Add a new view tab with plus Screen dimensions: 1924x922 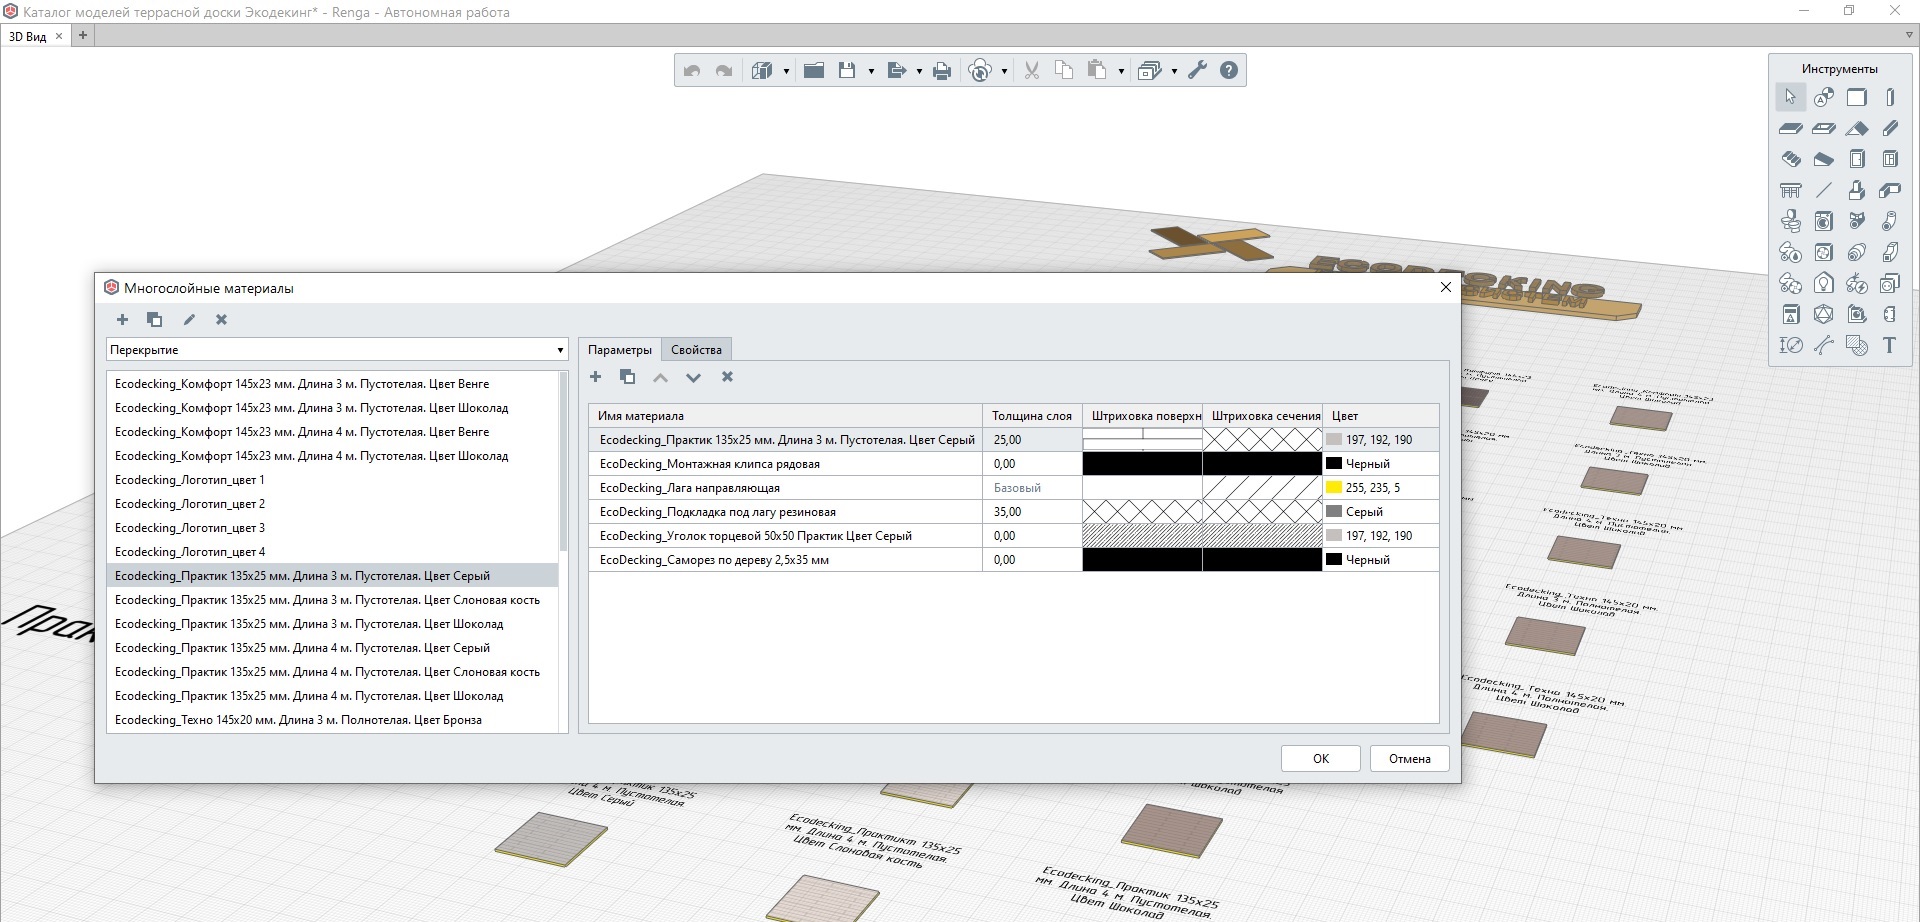[83, 36]
